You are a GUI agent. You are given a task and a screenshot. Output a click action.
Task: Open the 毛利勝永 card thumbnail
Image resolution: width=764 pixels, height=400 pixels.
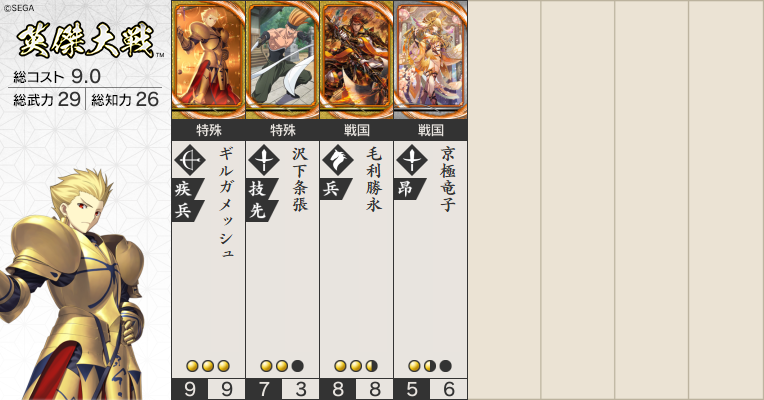[357, 59]
